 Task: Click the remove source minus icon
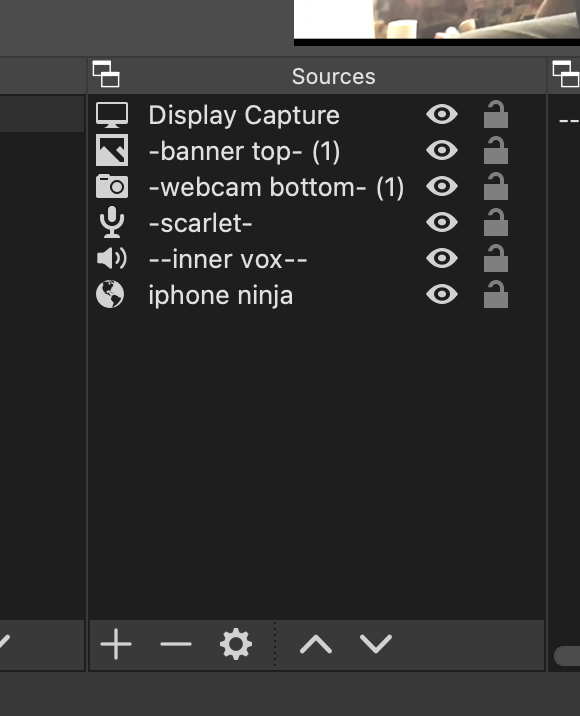(176, 644)
